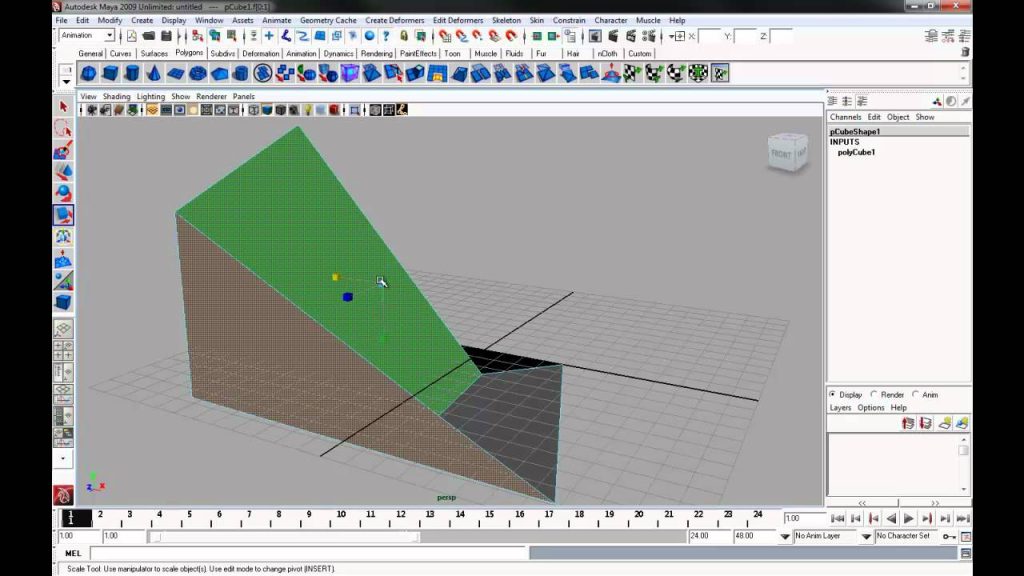Click the Open Scene folder icon

149,36
